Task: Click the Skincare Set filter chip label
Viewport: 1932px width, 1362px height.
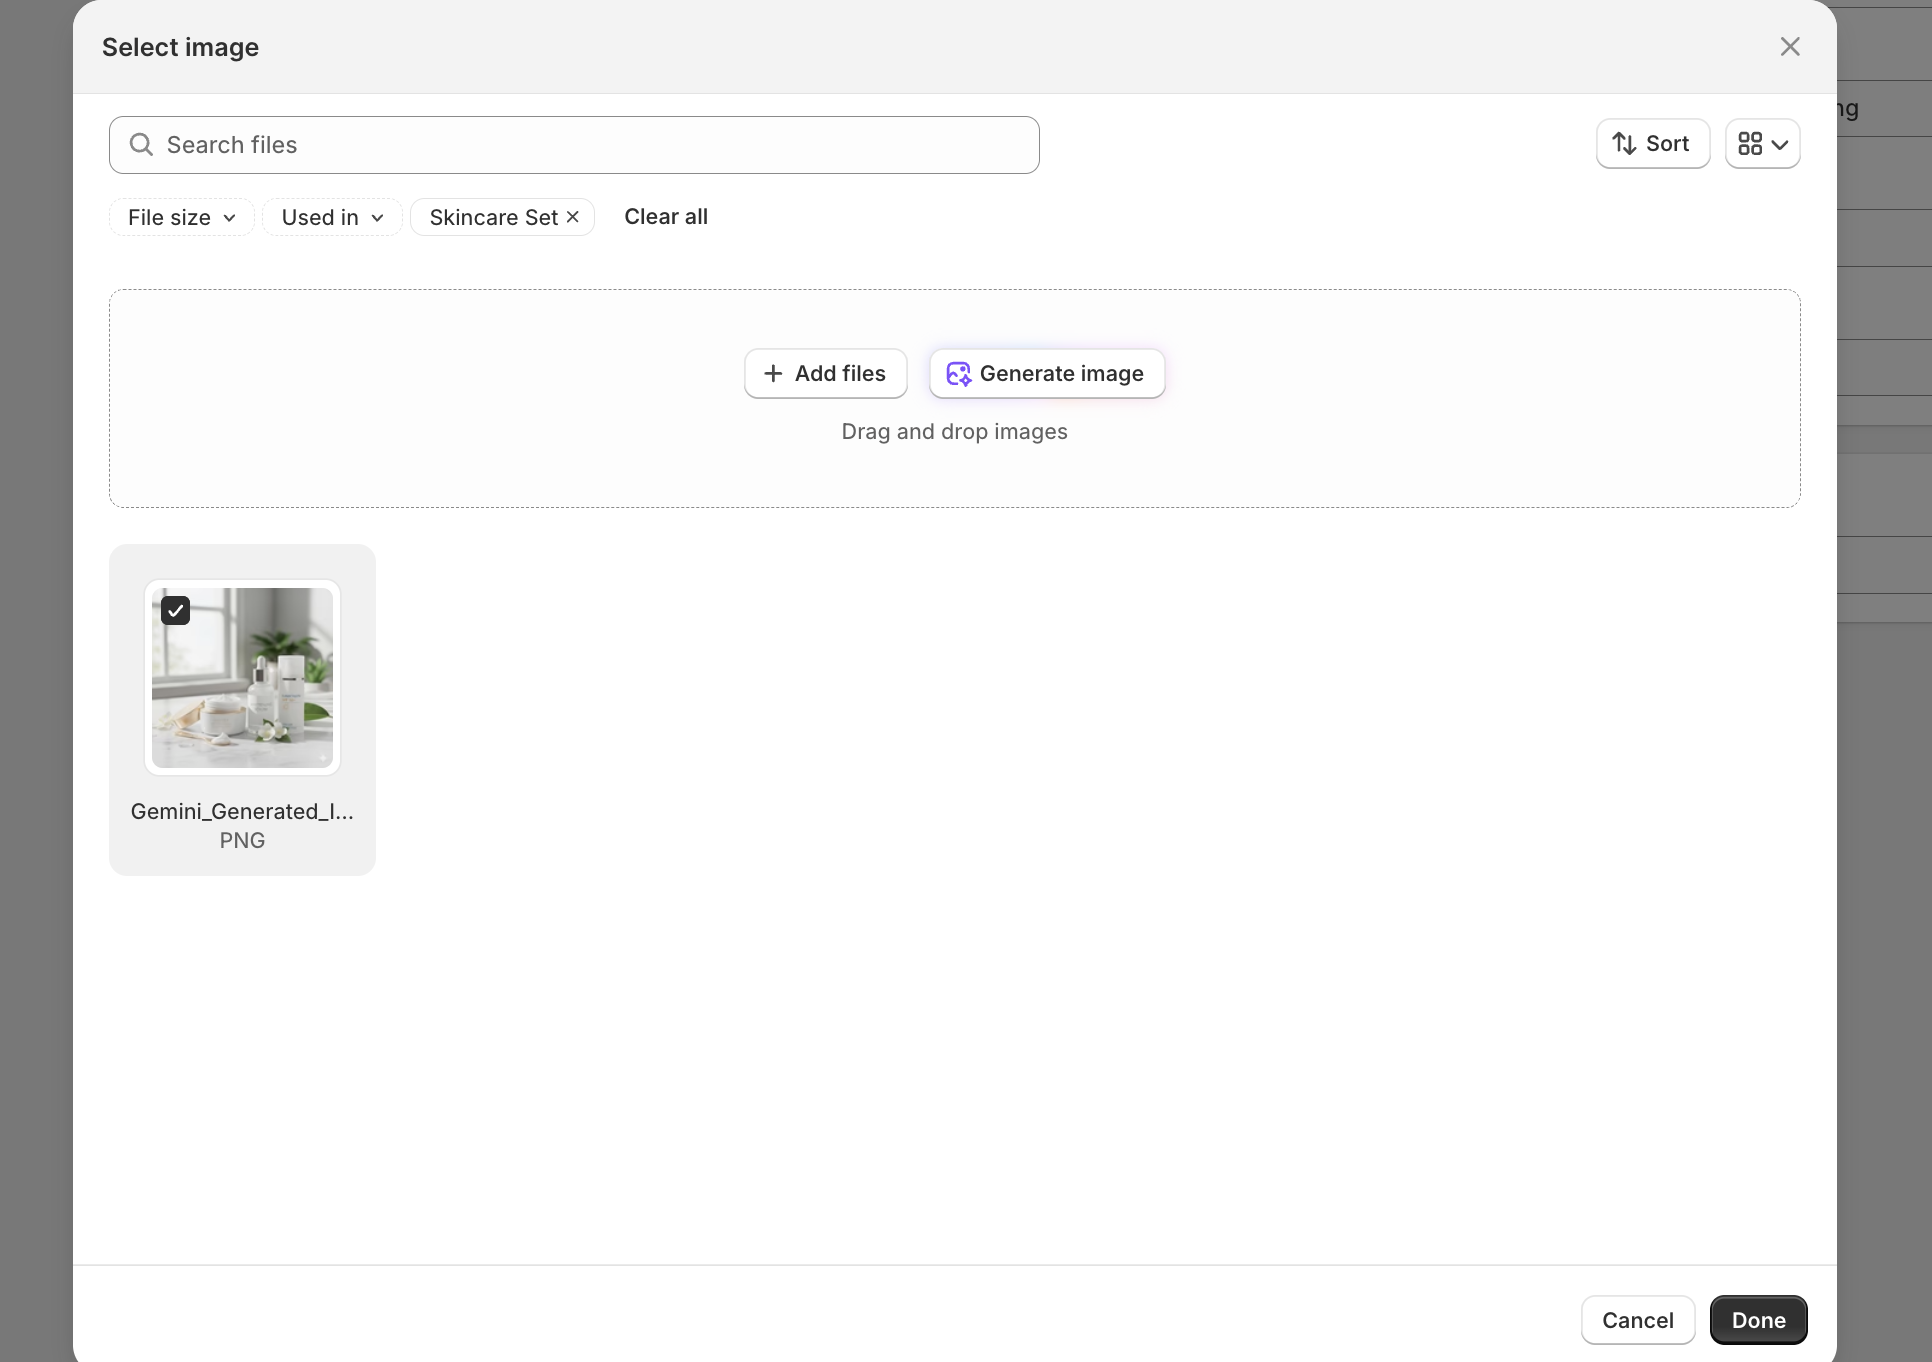Action: (x=493, y=217)
